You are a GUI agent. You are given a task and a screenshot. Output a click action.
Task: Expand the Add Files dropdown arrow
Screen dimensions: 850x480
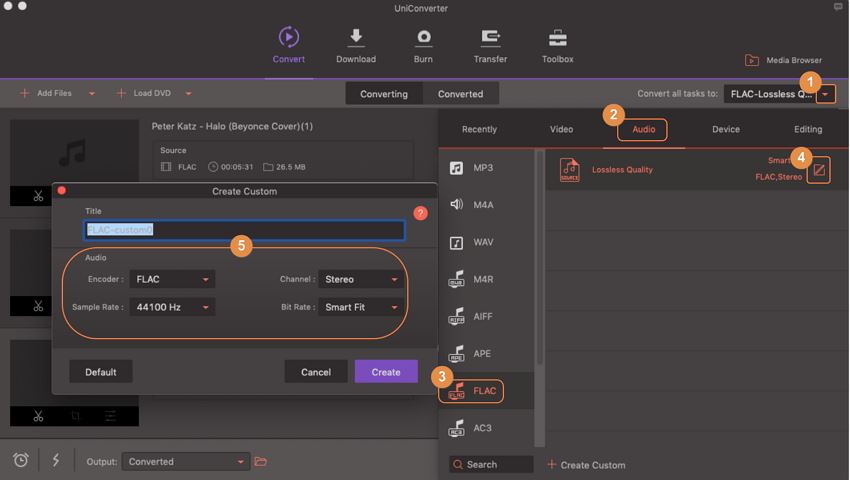click(92, 94)
